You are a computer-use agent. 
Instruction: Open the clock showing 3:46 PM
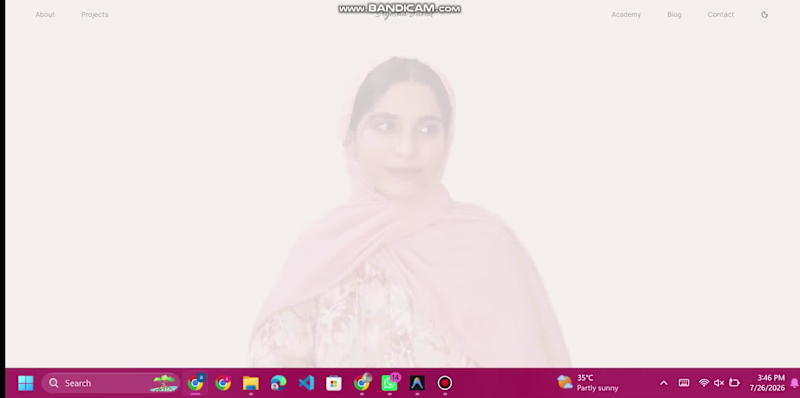click(767, 383)
